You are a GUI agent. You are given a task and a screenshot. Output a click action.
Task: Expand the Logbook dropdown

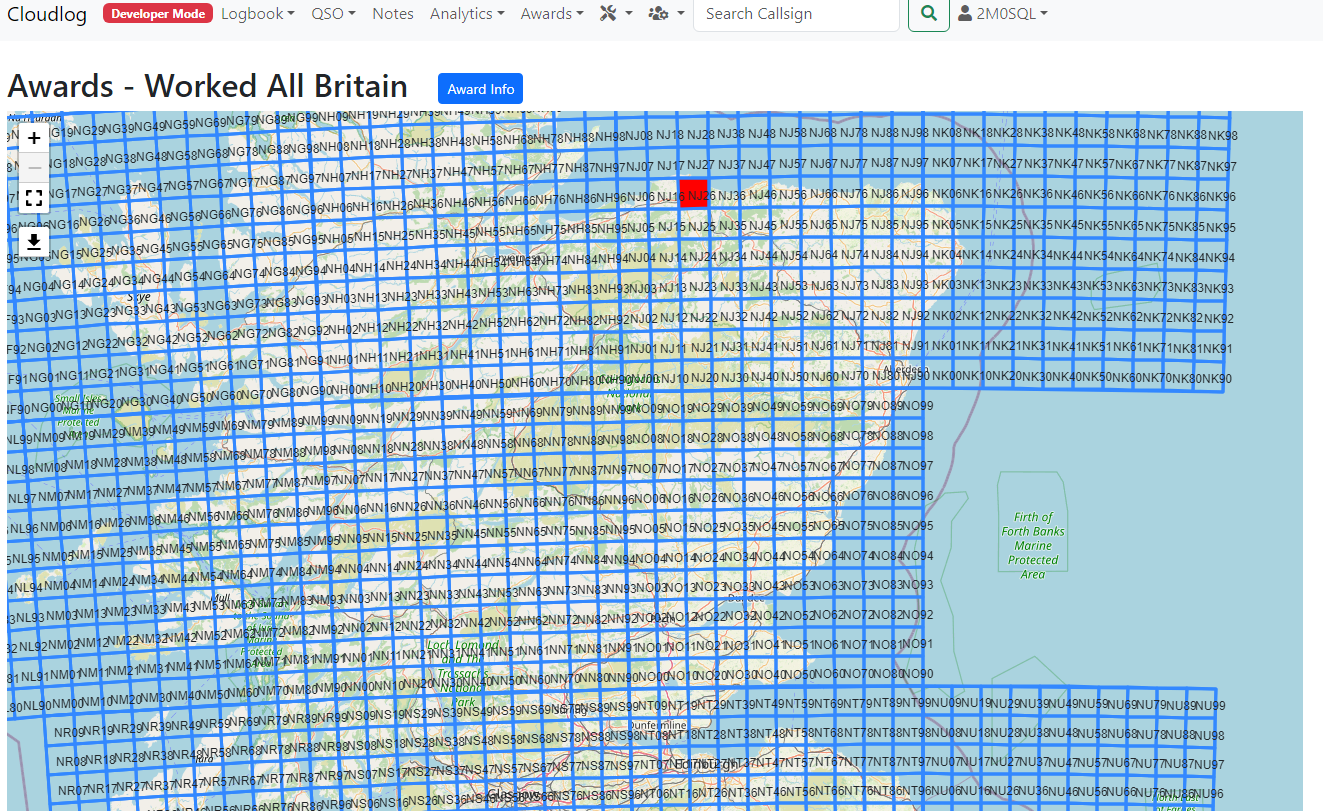257,14
